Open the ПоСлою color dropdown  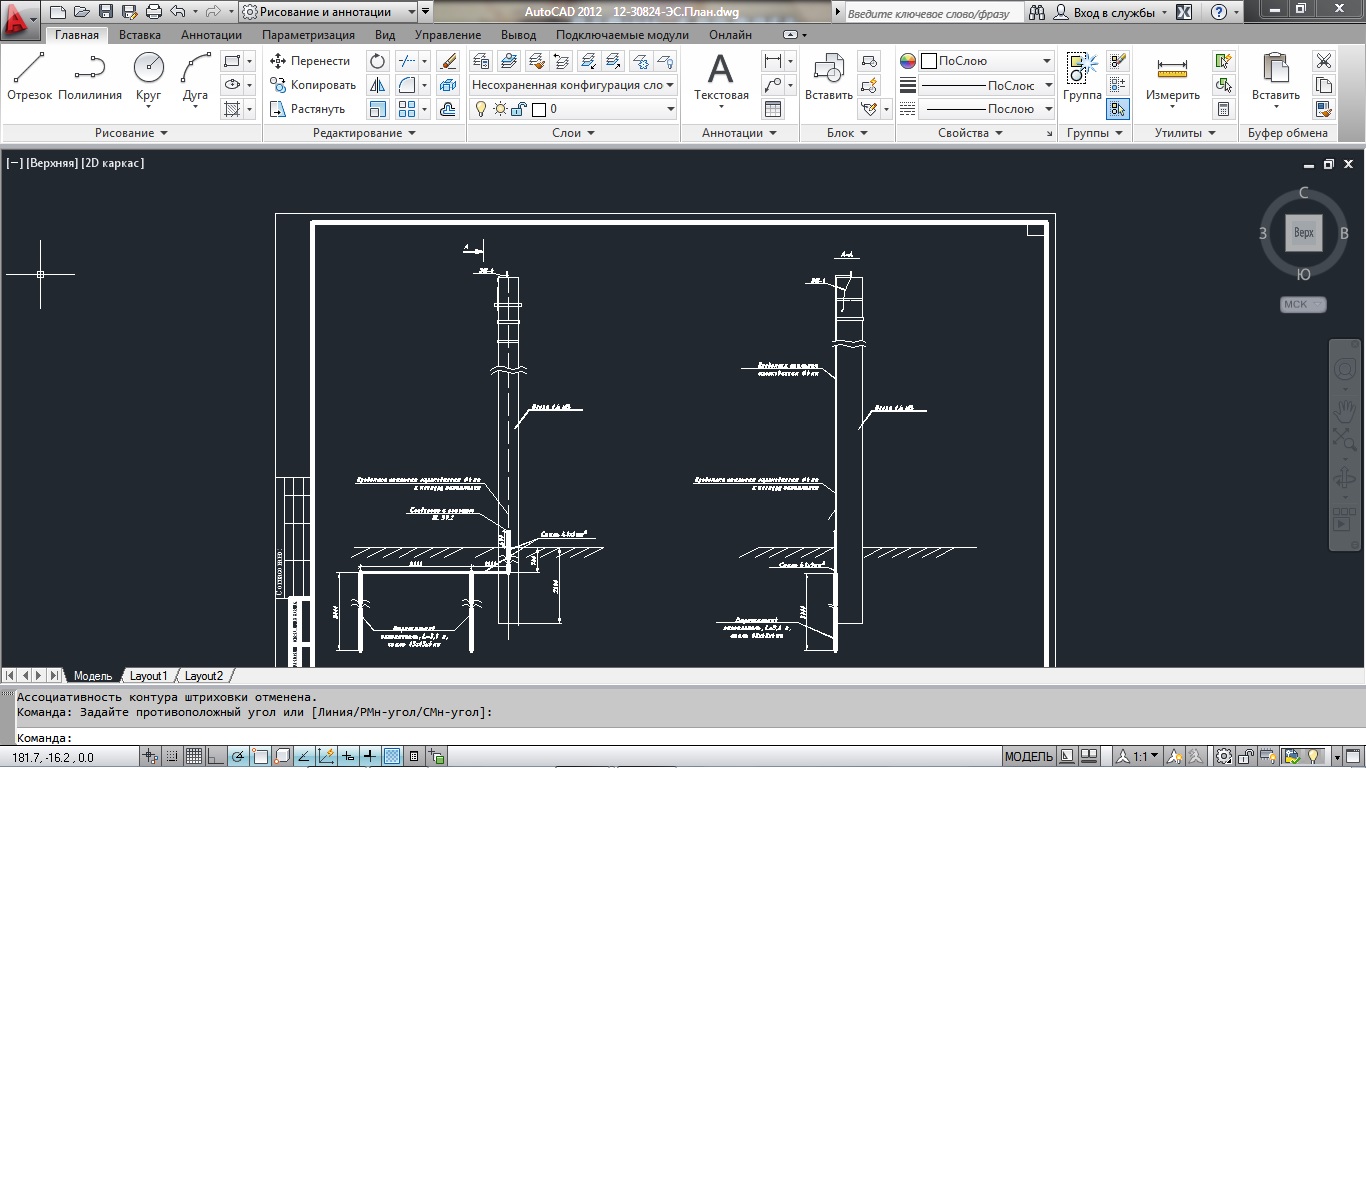pos(986,61)
